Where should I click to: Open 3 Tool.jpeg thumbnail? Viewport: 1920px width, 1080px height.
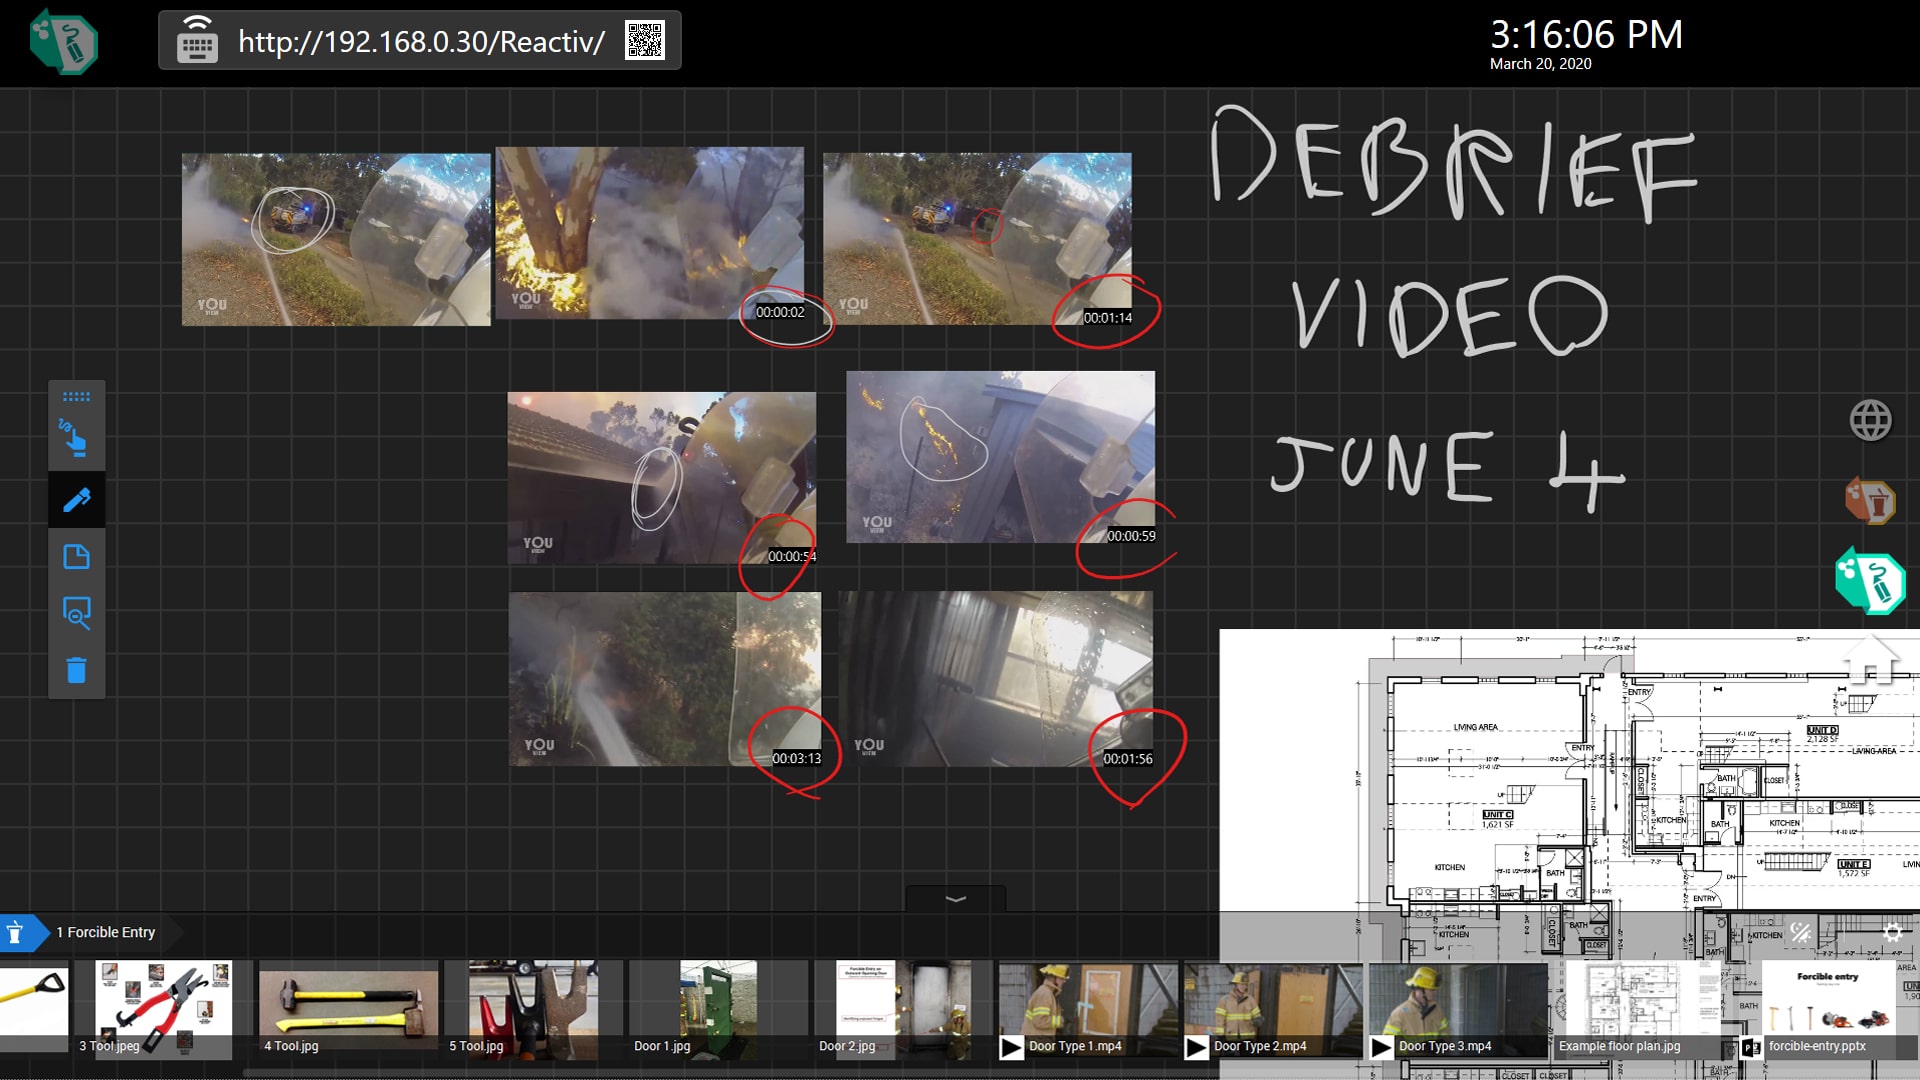tap(163, 1009)
